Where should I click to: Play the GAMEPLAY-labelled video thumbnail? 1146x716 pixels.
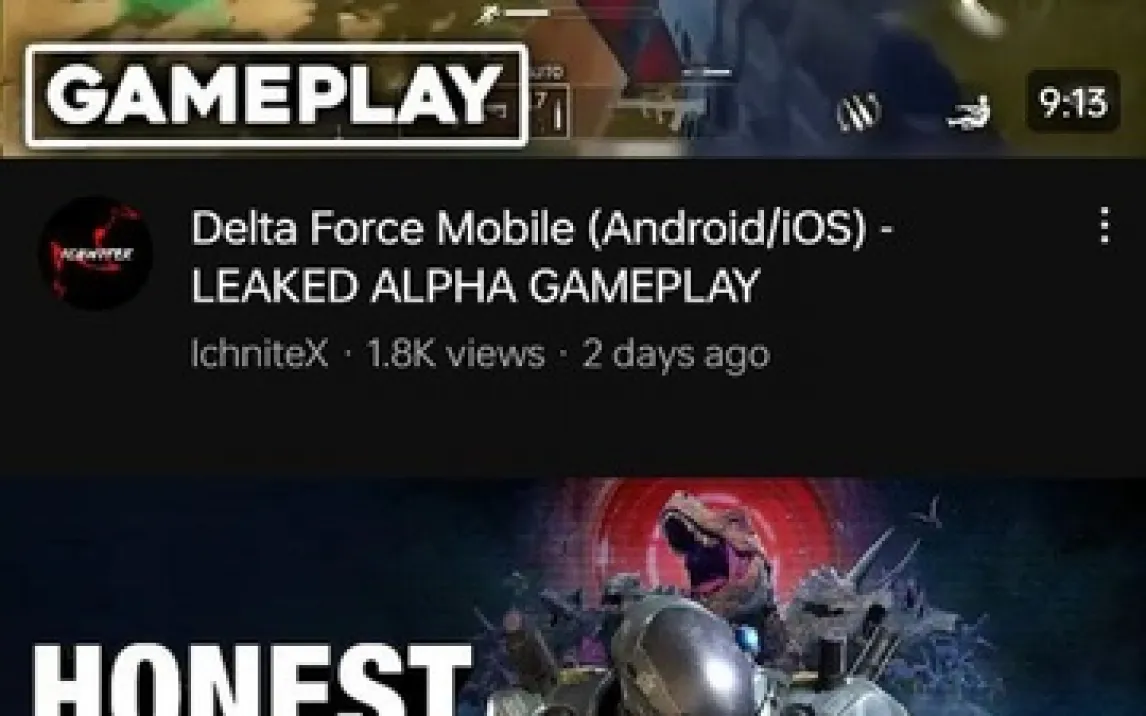573,78
